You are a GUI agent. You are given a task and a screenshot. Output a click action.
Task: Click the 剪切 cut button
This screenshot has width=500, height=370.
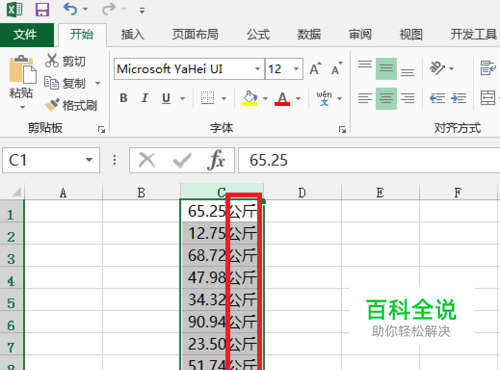click(65, 61)
